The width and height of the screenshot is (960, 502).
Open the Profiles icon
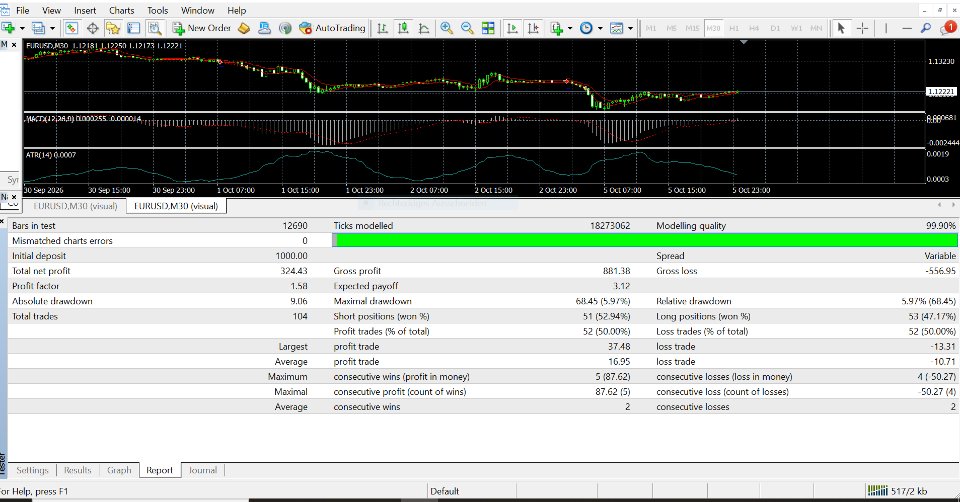coord(38,28)
